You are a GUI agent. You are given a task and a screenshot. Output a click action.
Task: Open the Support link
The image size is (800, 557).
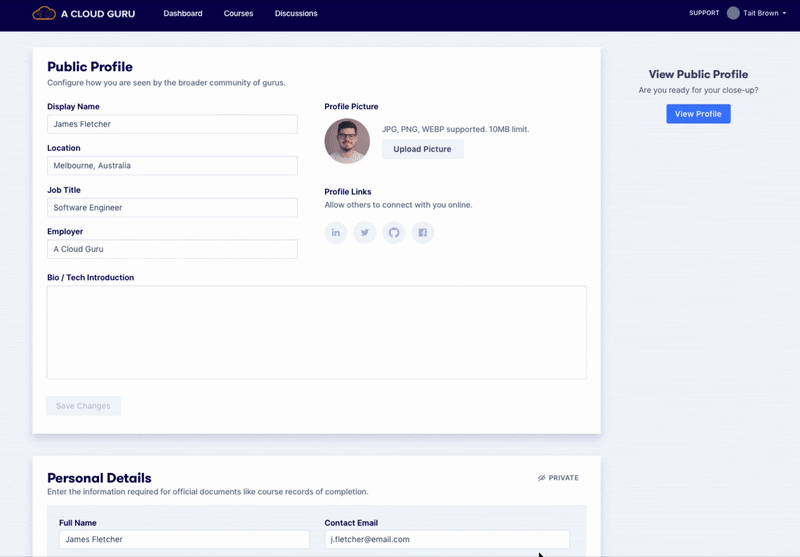click(704, 13)
